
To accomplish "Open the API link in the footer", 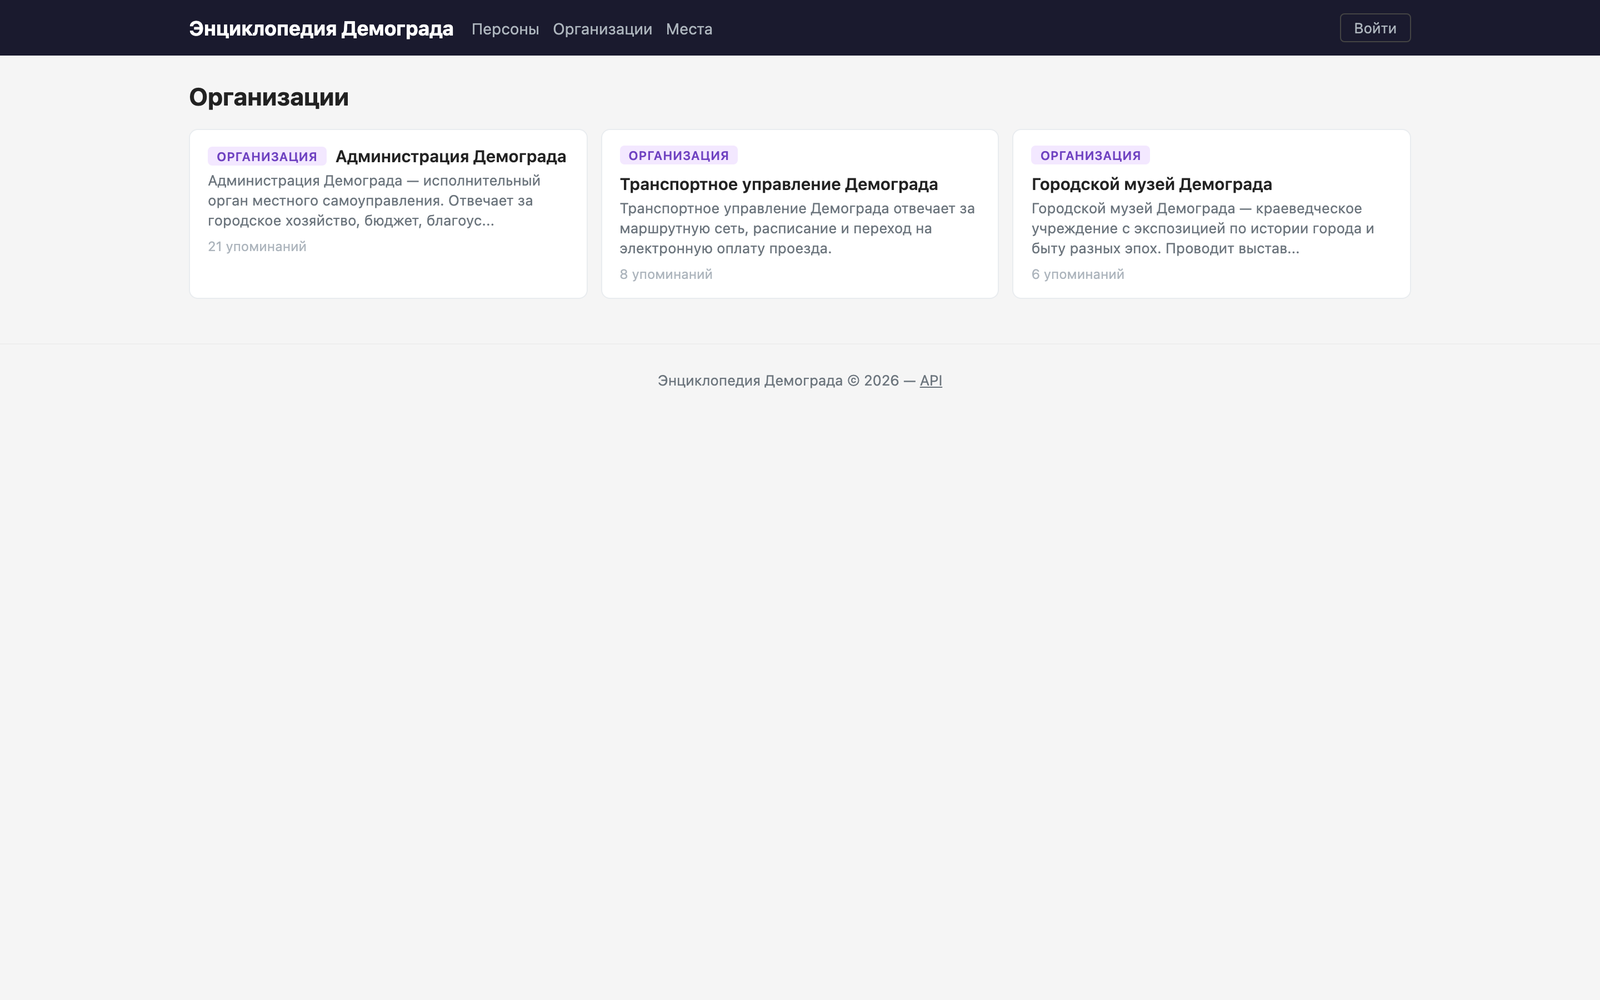I will [931, 380].
